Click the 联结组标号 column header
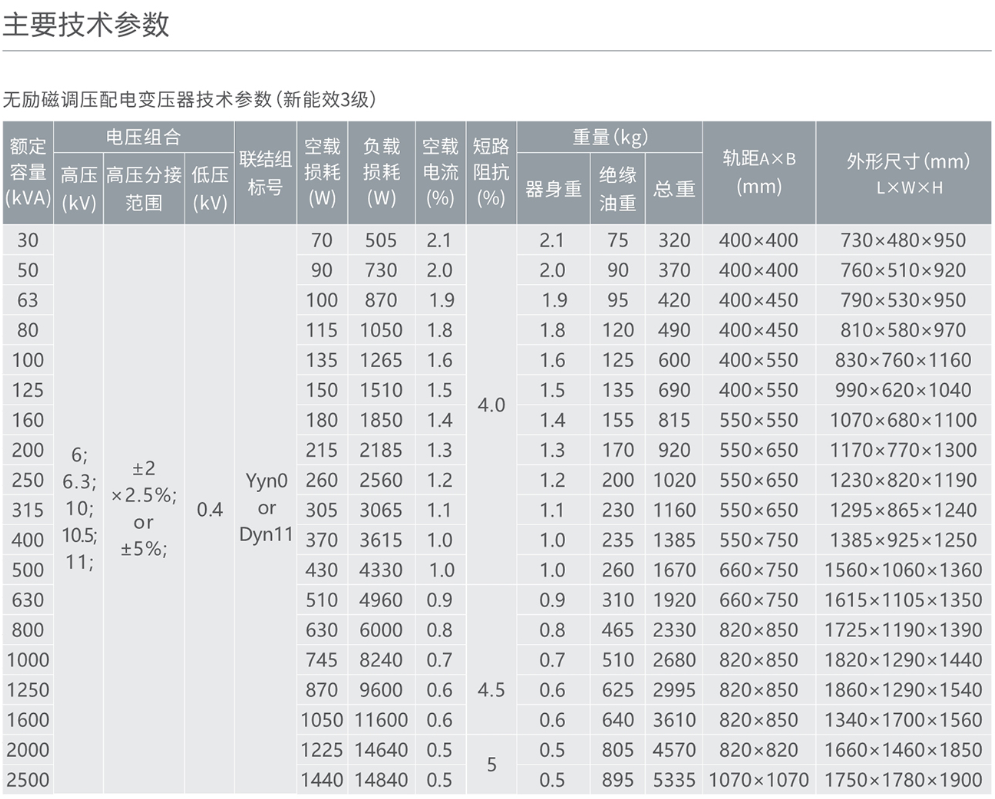Image resolution: width=995 pixels, height=799 pixels. [265, 173]
